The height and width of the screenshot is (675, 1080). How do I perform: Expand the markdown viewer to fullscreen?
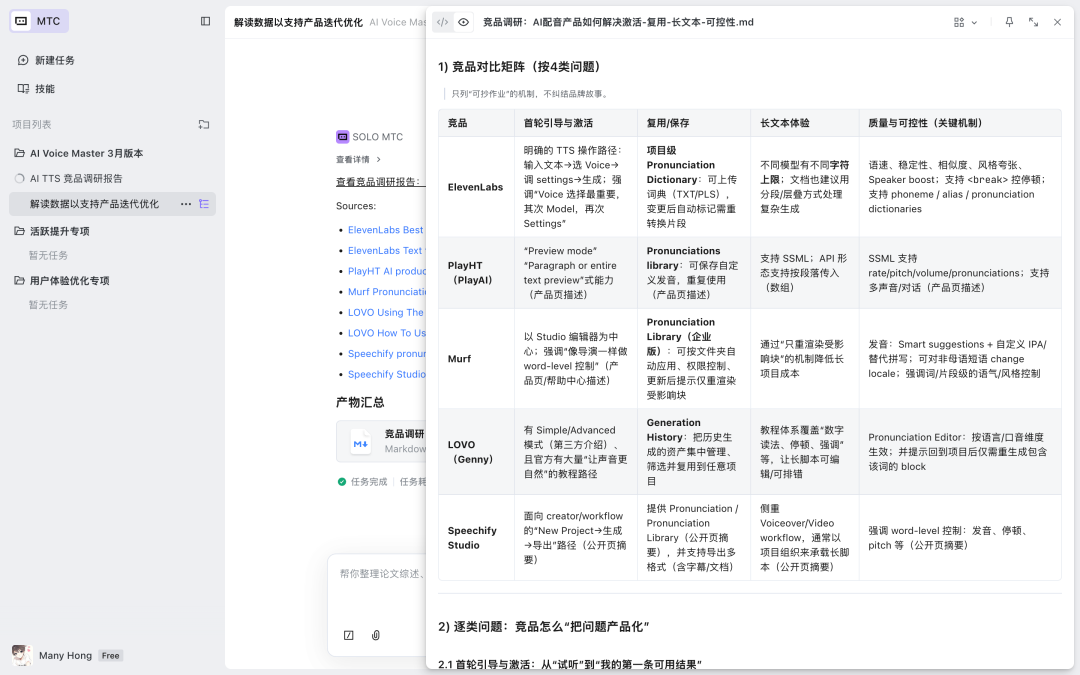[x=1034, y=21]
